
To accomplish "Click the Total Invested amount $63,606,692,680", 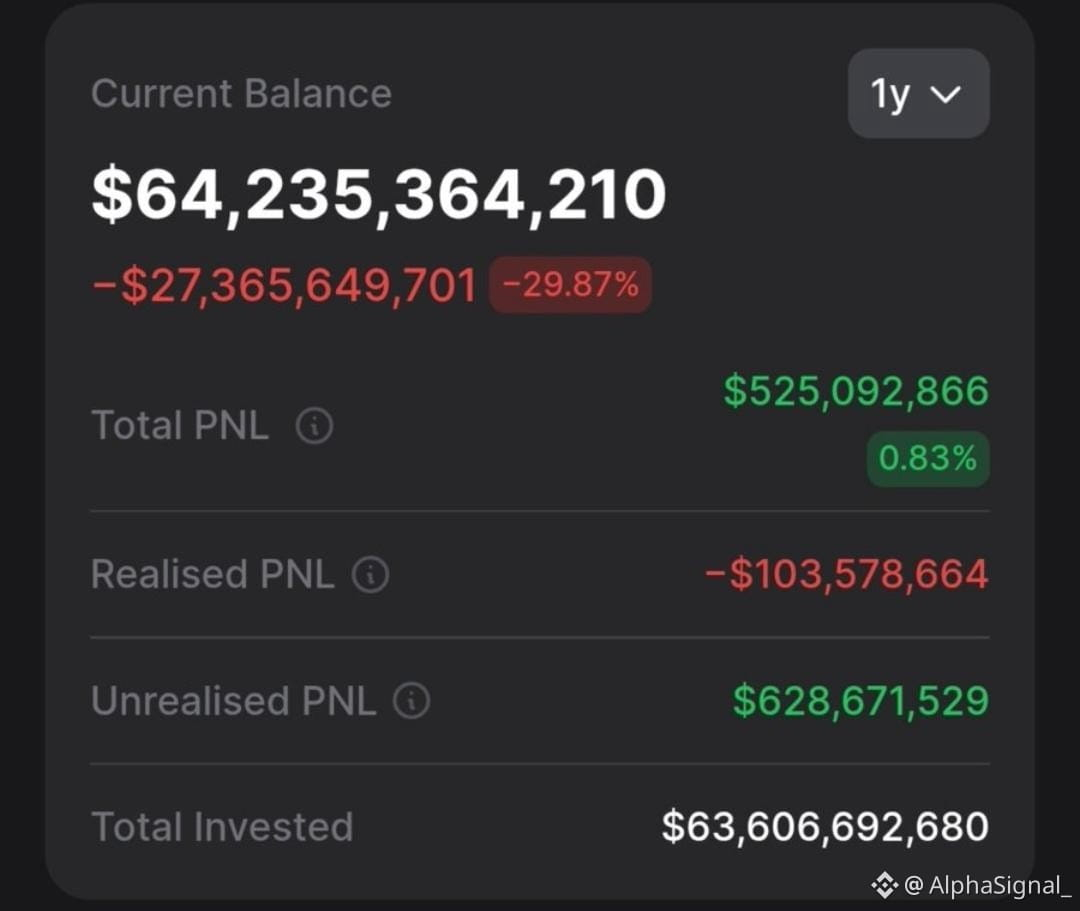I will (825, 827).
